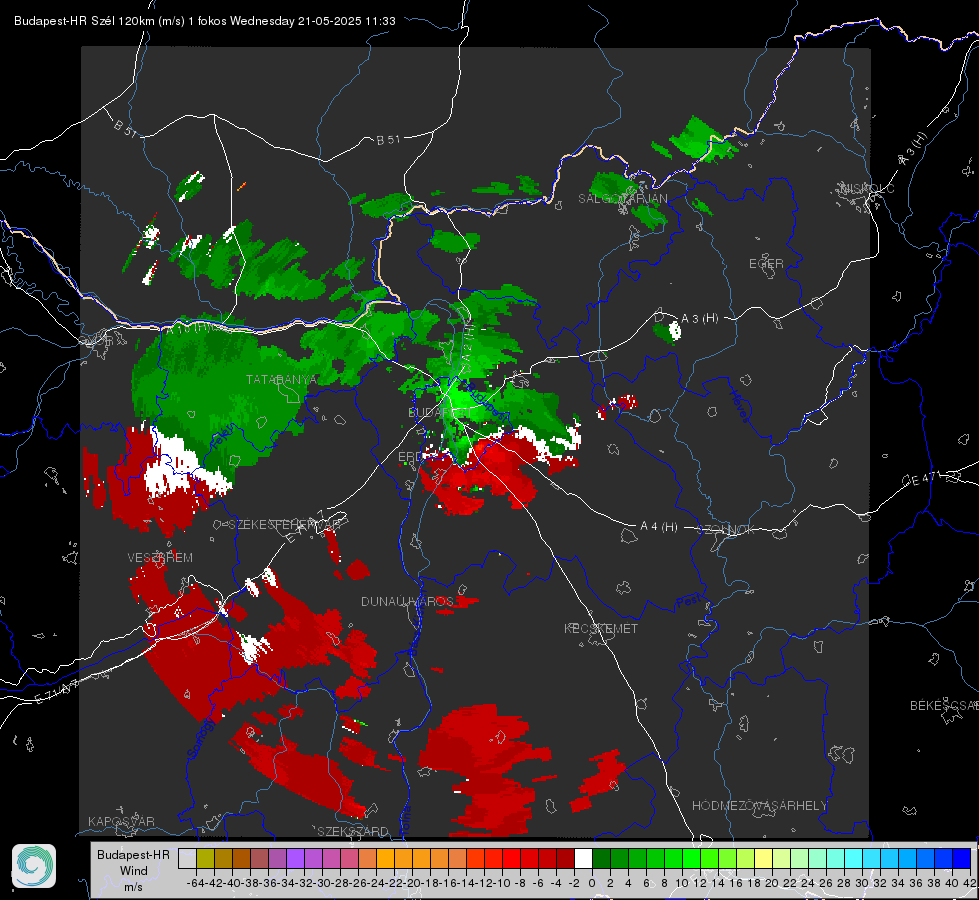
Task: Click the blue Heves county label
Action: [x=739, y=406]
